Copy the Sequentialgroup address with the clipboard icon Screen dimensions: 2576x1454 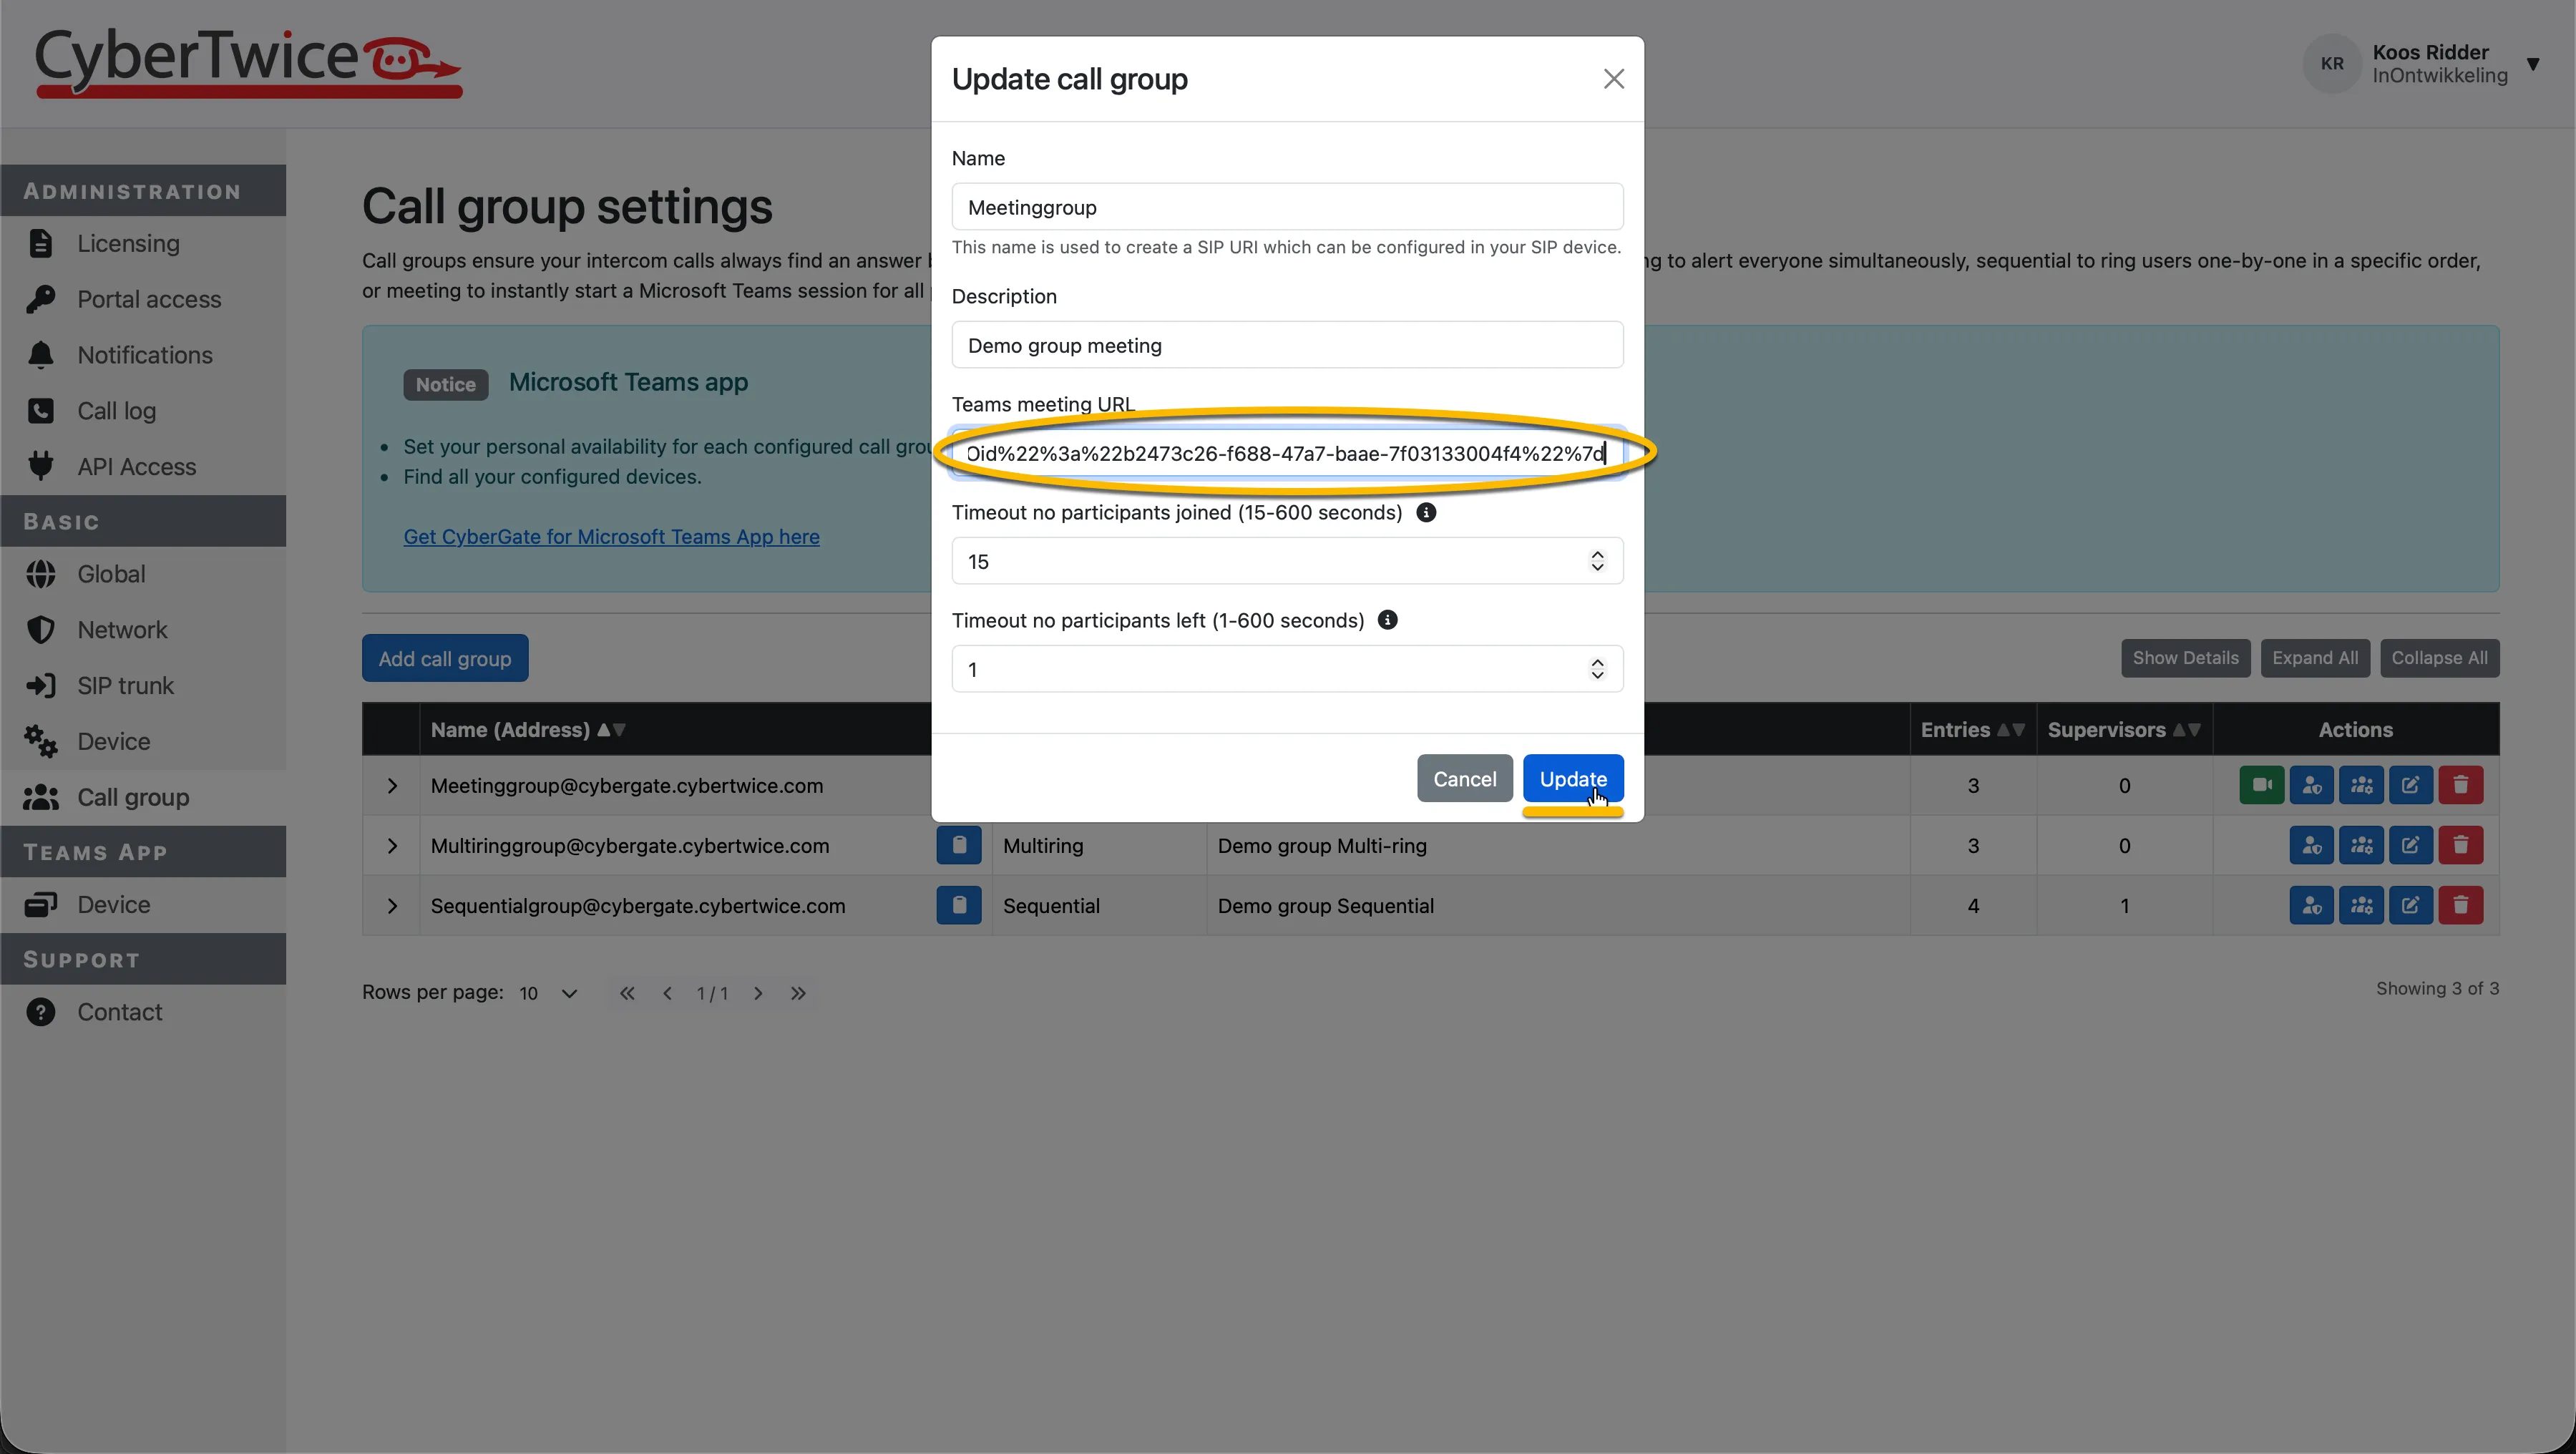(x=958, y=905)
